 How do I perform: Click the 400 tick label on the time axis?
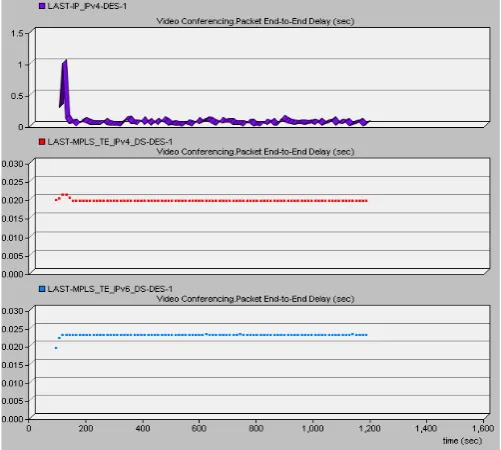pos(142,428)
